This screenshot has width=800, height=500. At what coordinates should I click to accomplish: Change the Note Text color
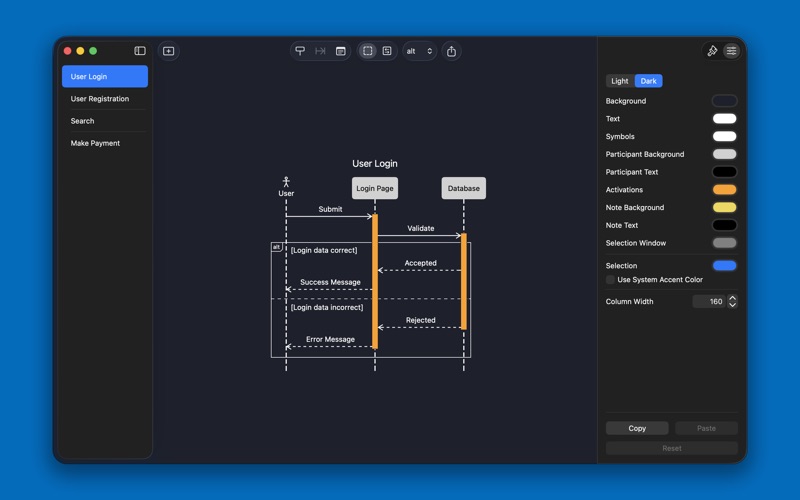tap(724, 225)
